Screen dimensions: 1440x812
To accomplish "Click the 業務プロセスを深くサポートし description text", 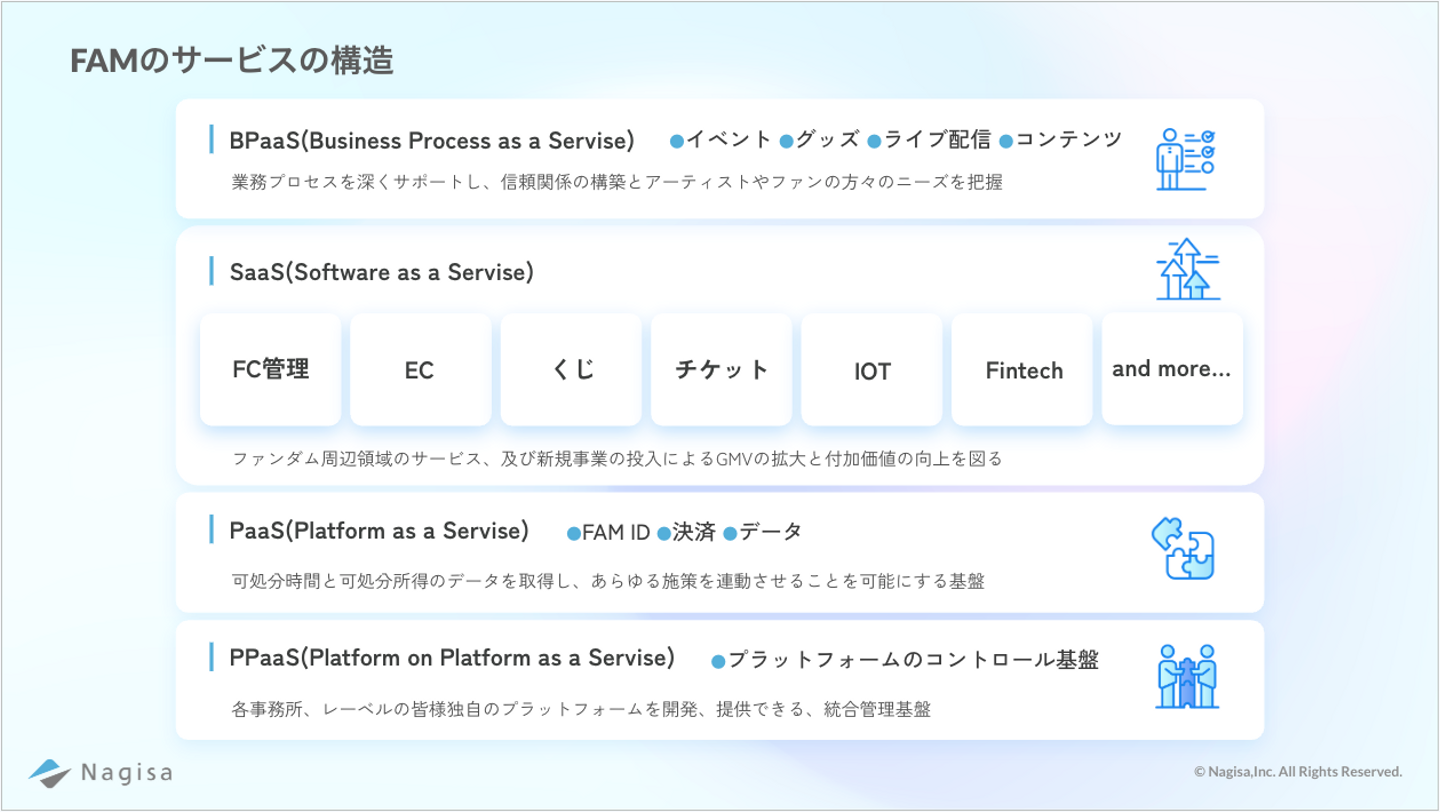I will pyautogui.click(x=617, y=182).
